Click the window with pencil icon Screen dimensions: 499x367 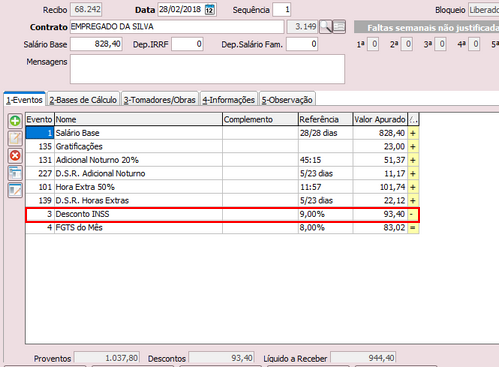(15, 190)
